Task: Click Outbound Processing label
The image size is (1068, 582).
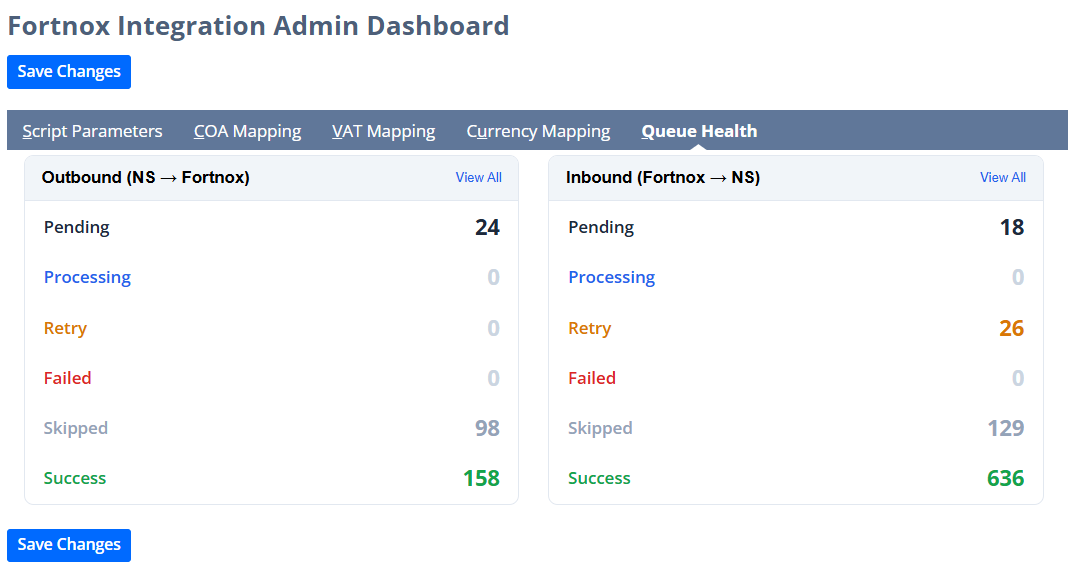Action: pyautogui.click(x=87, y=277)
